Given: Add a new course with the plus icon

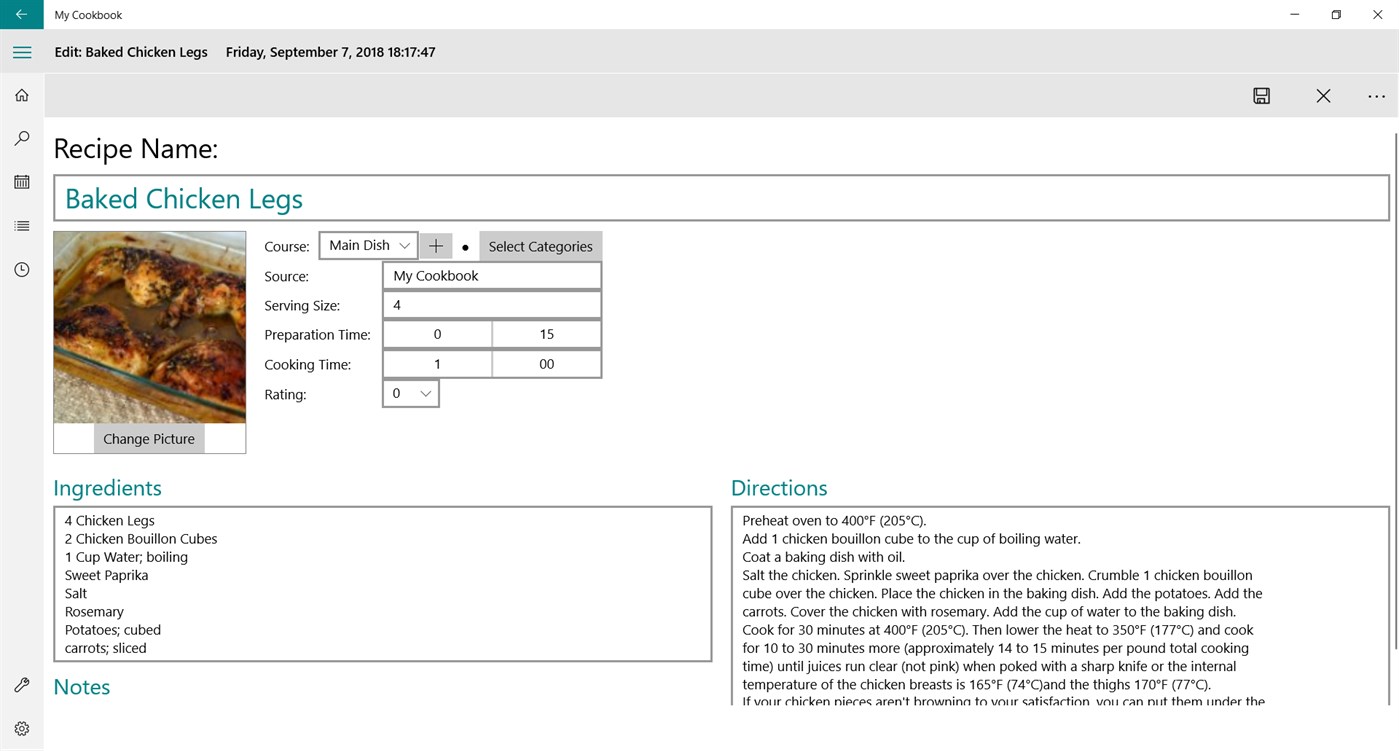Looking at the screenshot, I should coord(436,245).
